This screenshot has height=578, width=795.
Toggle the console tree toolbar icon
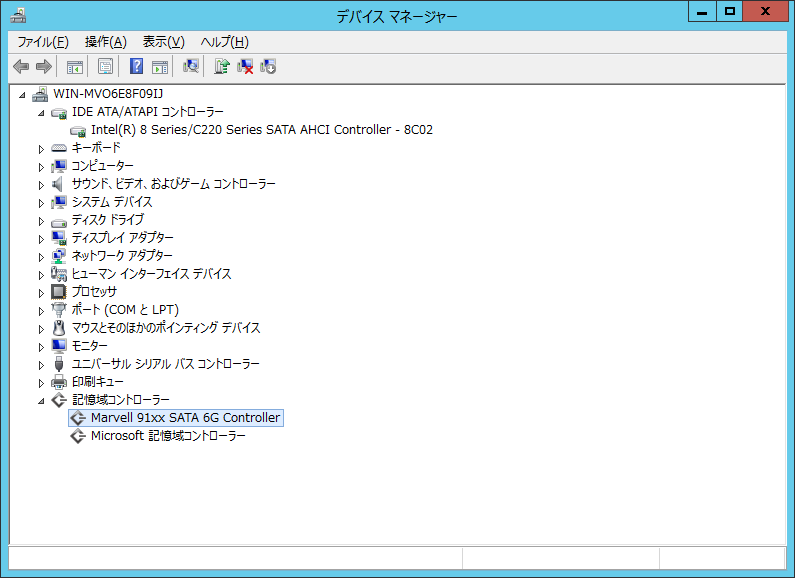(x=75, y=66)
